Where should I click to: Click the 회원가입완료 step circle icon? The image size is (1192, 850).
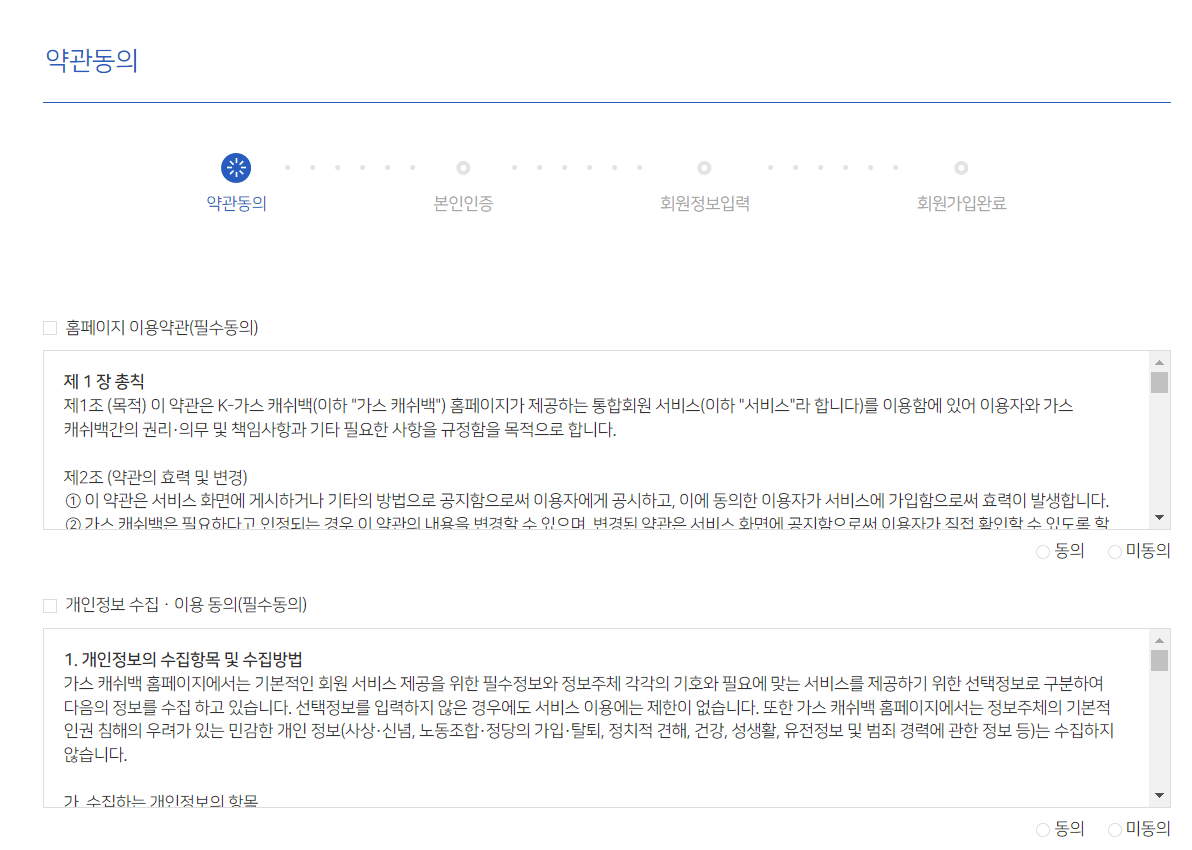tap(961, 168)
